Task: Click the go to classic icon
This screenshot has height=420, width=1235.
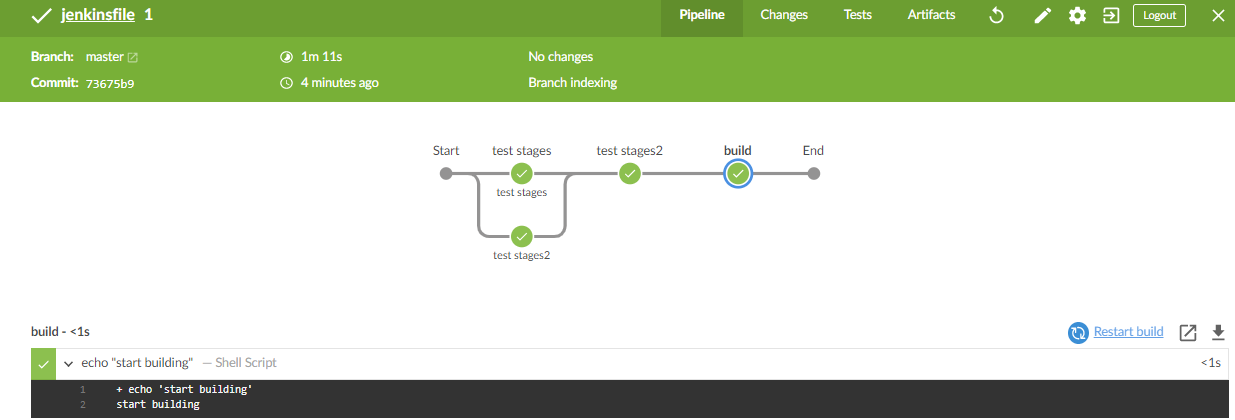Action: coord(1110,16)
